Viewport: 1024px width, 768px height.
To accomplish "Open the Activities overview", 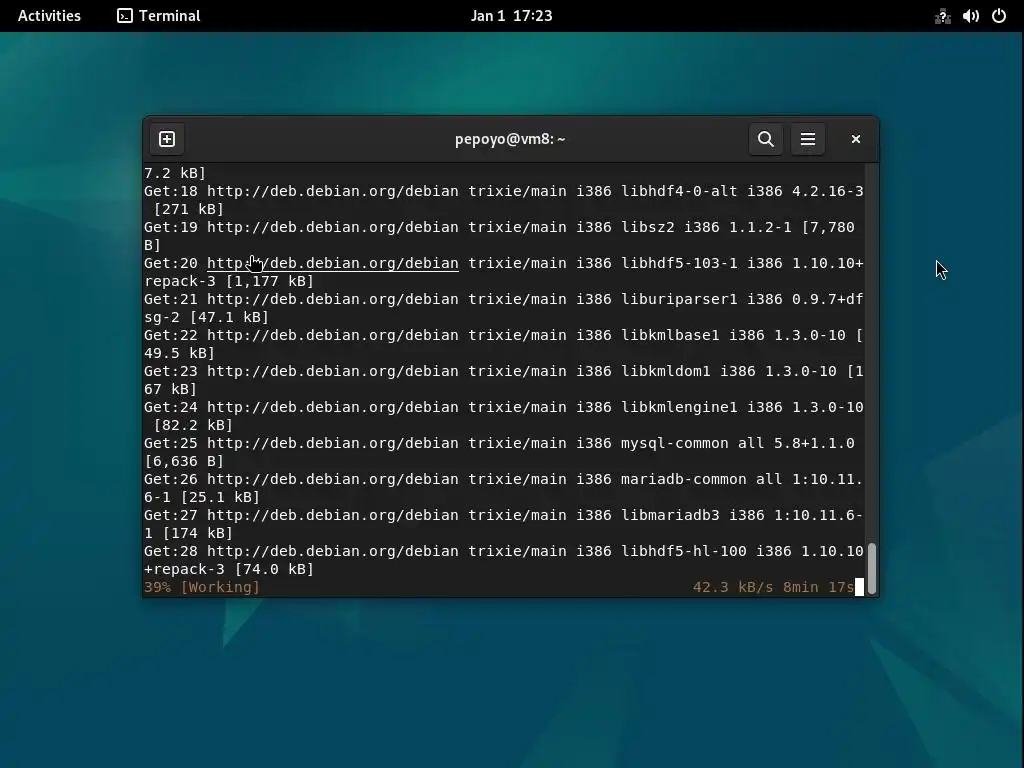I will (49, 16).
